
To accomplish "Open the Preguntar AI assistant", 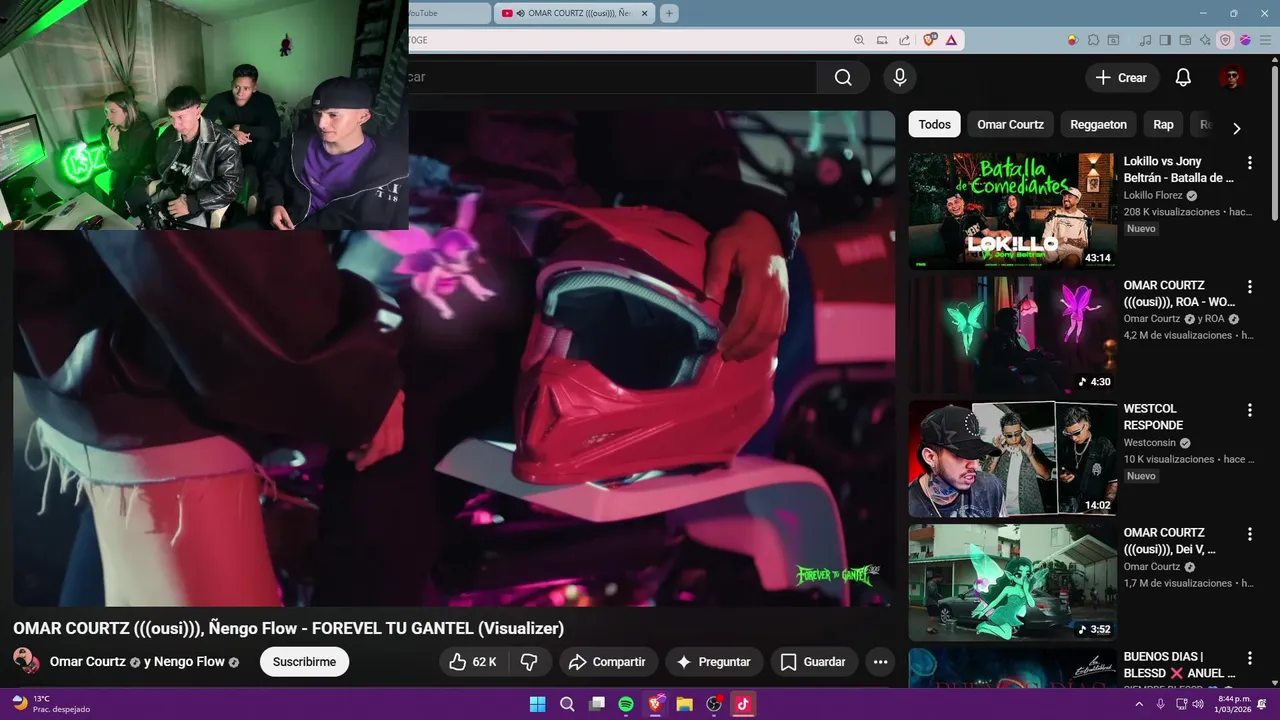I will click(713, 662).
